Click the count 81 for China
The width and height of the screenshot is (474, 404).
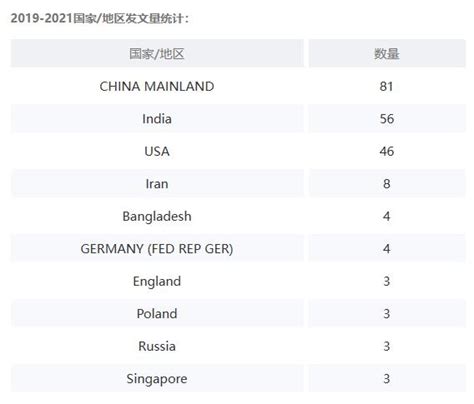[x=387, y=86]
